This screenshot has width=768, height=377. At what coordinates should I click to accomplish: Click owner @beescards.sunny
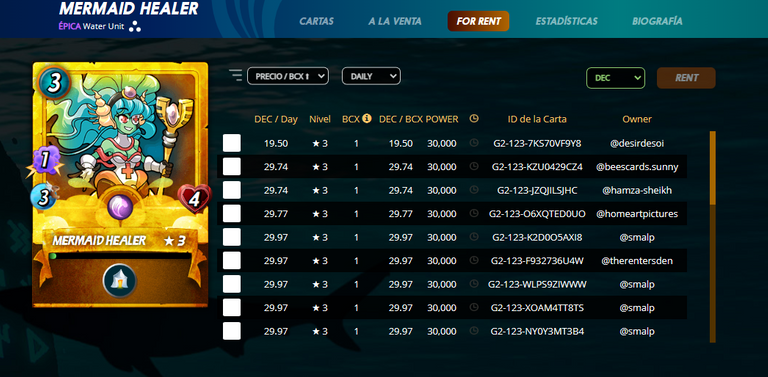[637, 167]
